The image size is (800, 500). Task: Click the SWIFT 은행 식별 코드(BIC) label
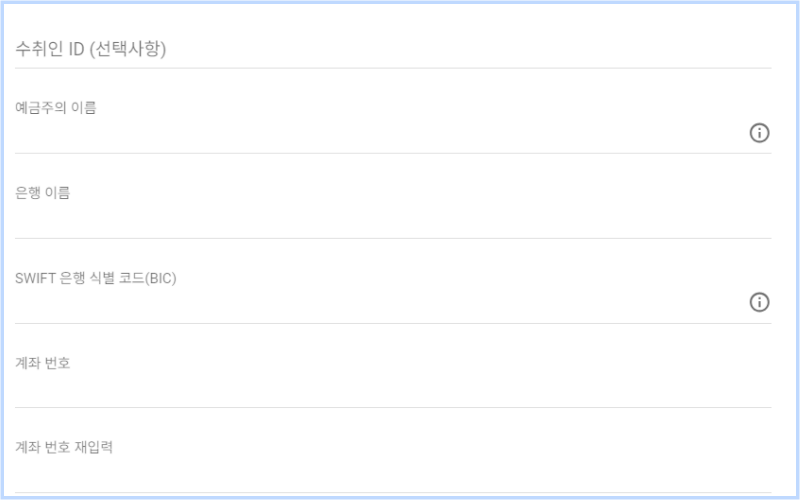click(95, 278)
